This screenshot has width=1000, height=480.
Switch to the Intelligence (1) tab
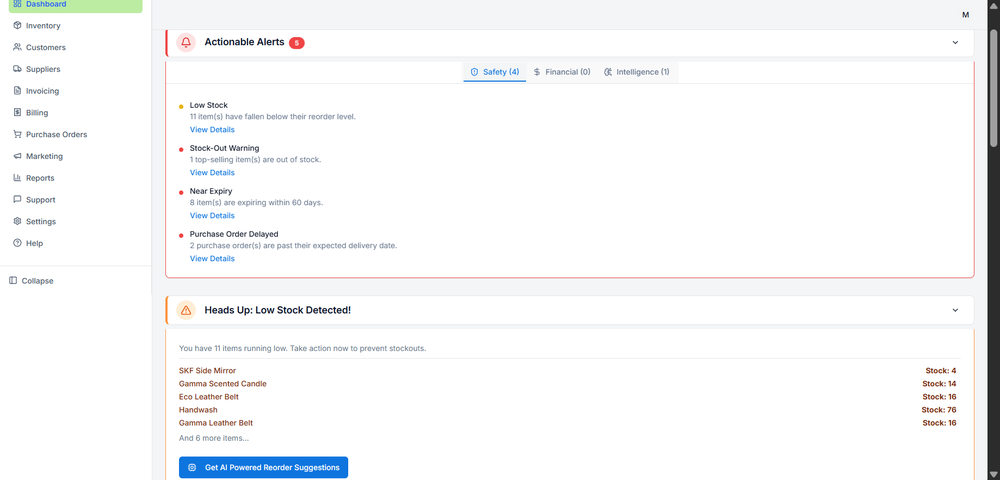point(636,72)
